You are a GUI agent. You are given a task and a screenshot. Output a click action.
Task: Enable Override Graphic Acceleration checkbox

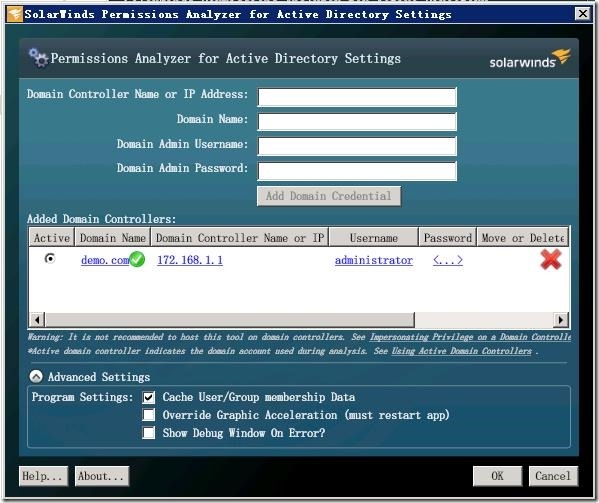[149, 415]
